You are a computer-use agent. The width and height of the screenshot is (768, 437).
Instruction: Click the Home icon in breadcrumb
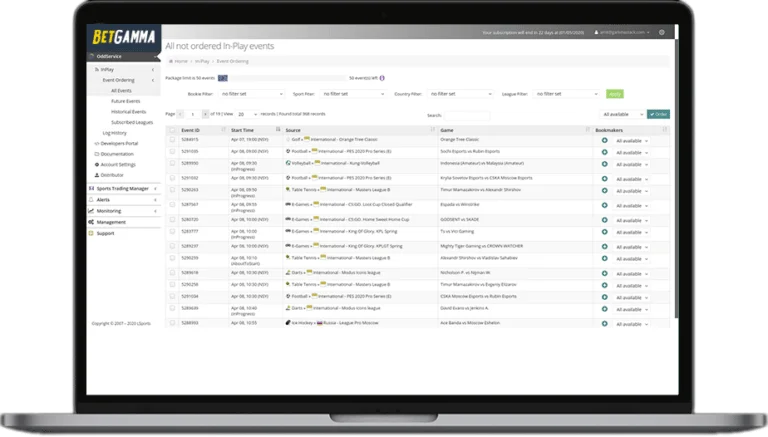171,61
